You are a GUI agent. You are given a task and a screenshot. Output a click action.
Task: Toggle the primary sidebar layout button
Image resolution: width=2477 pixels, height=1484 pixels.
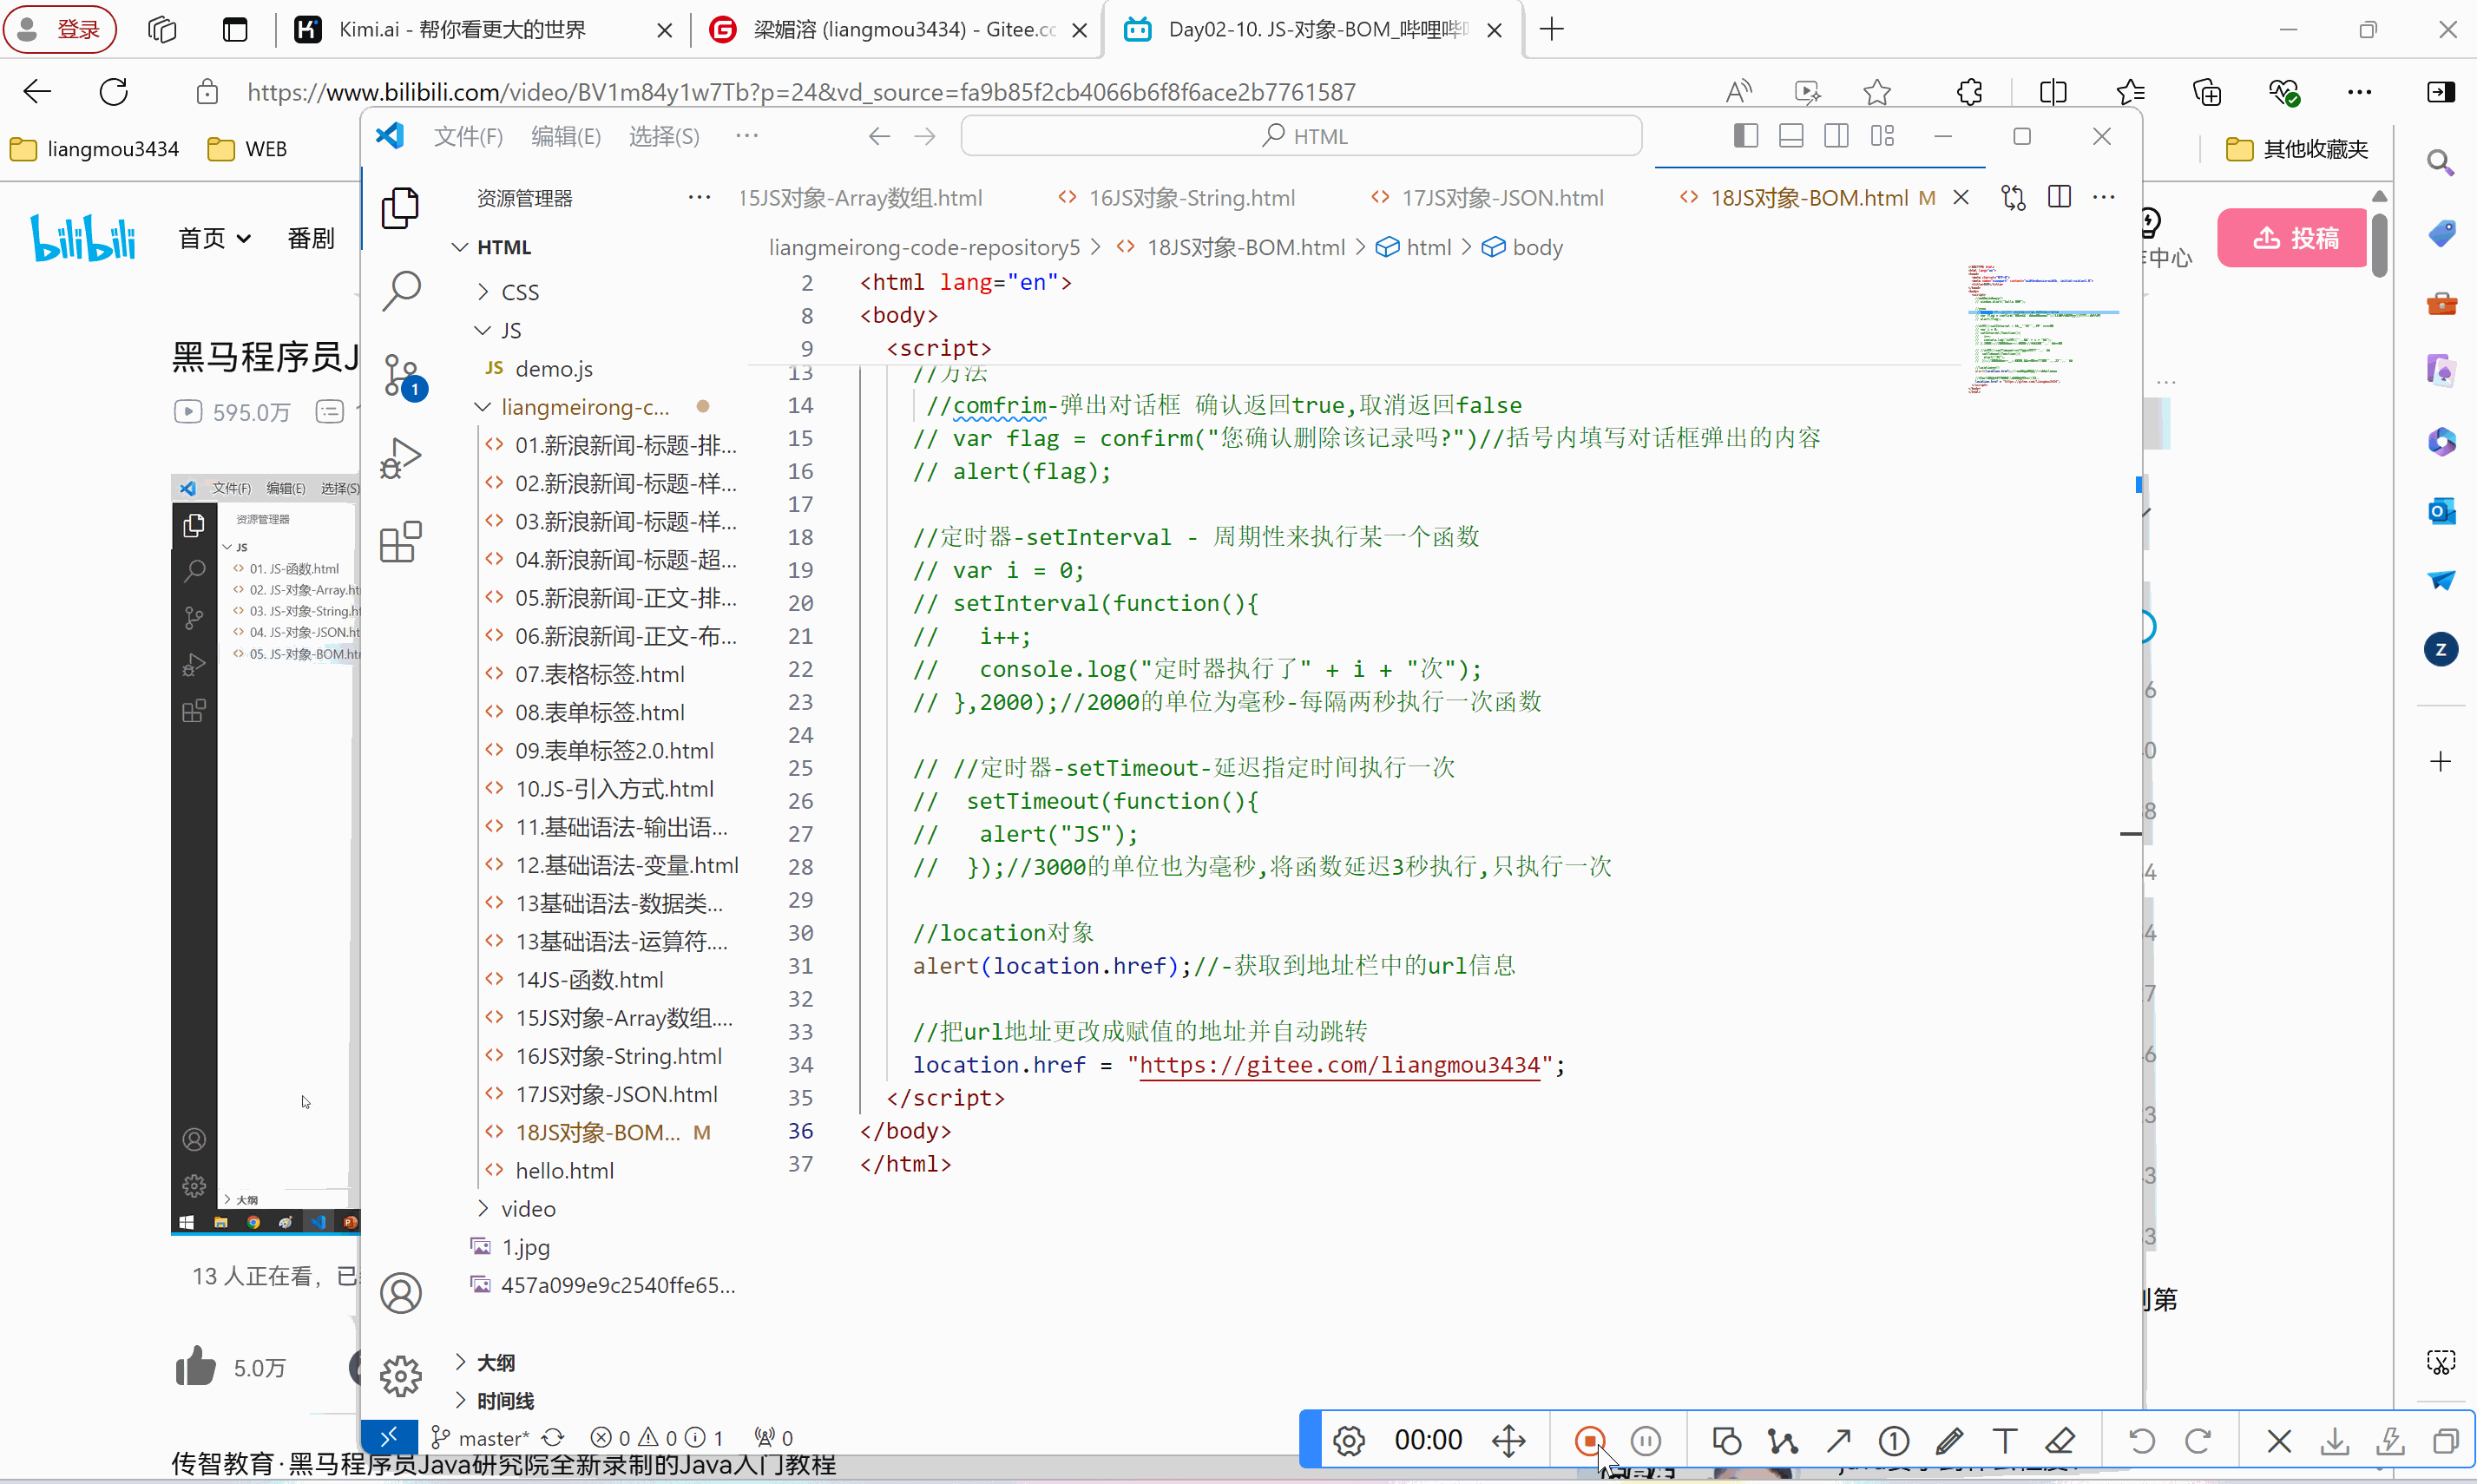pos(1745,136)
